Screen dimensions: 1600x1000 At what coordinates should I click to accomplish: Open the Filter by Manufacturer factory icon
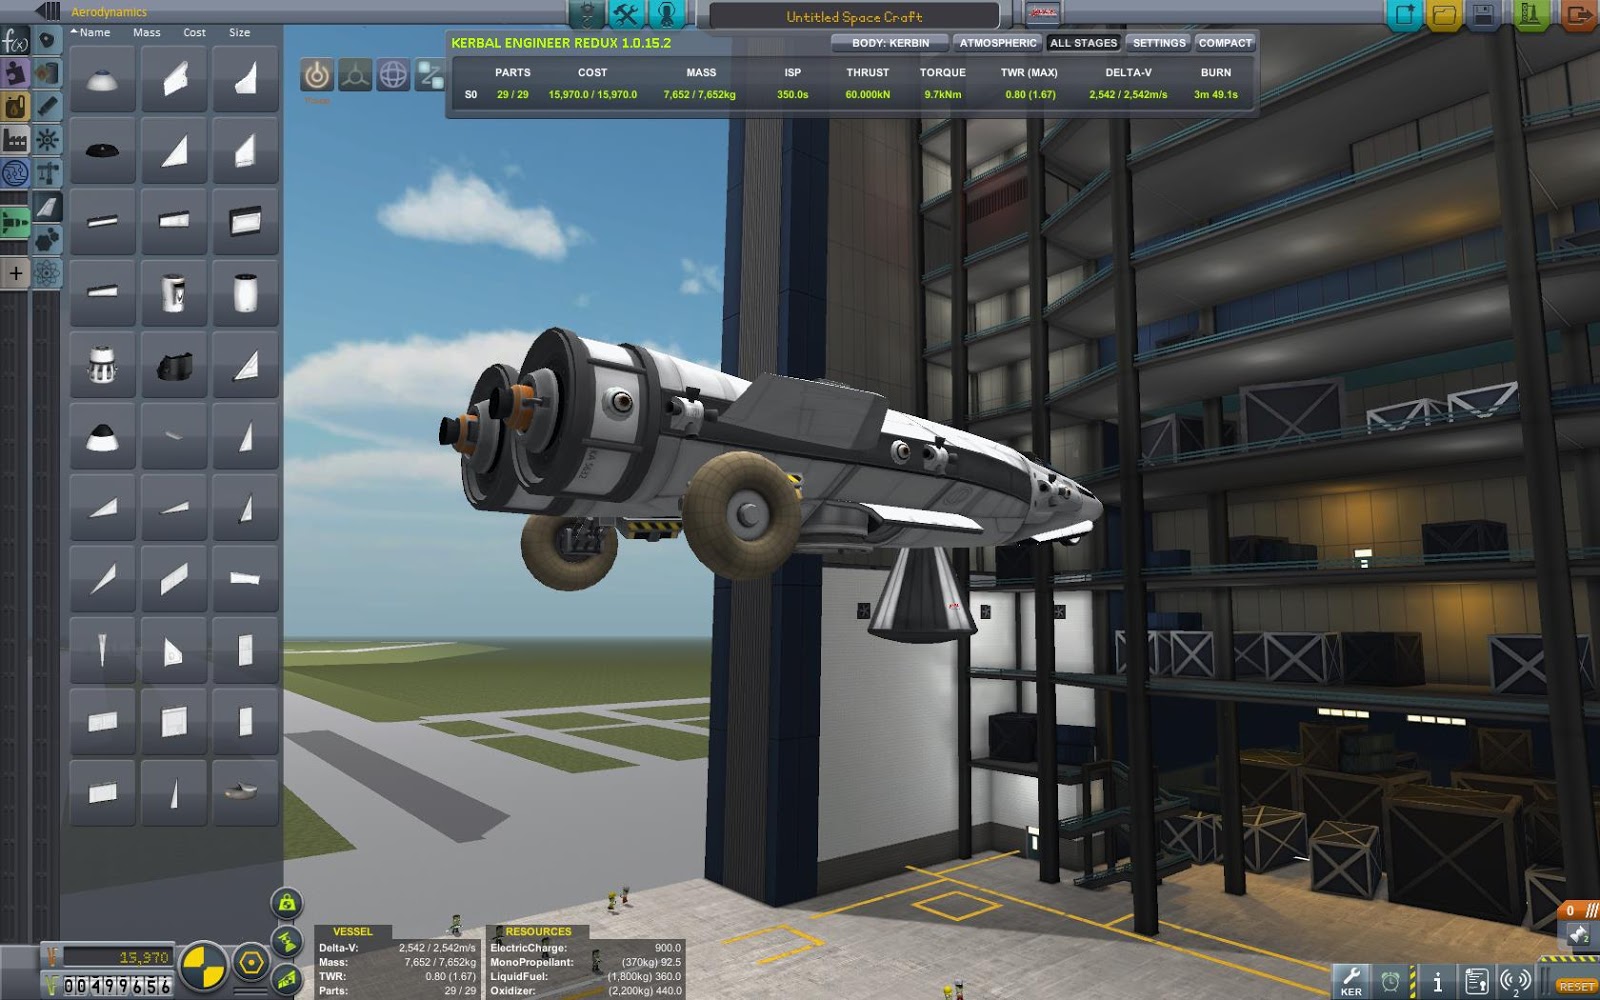tap(15, 140)
